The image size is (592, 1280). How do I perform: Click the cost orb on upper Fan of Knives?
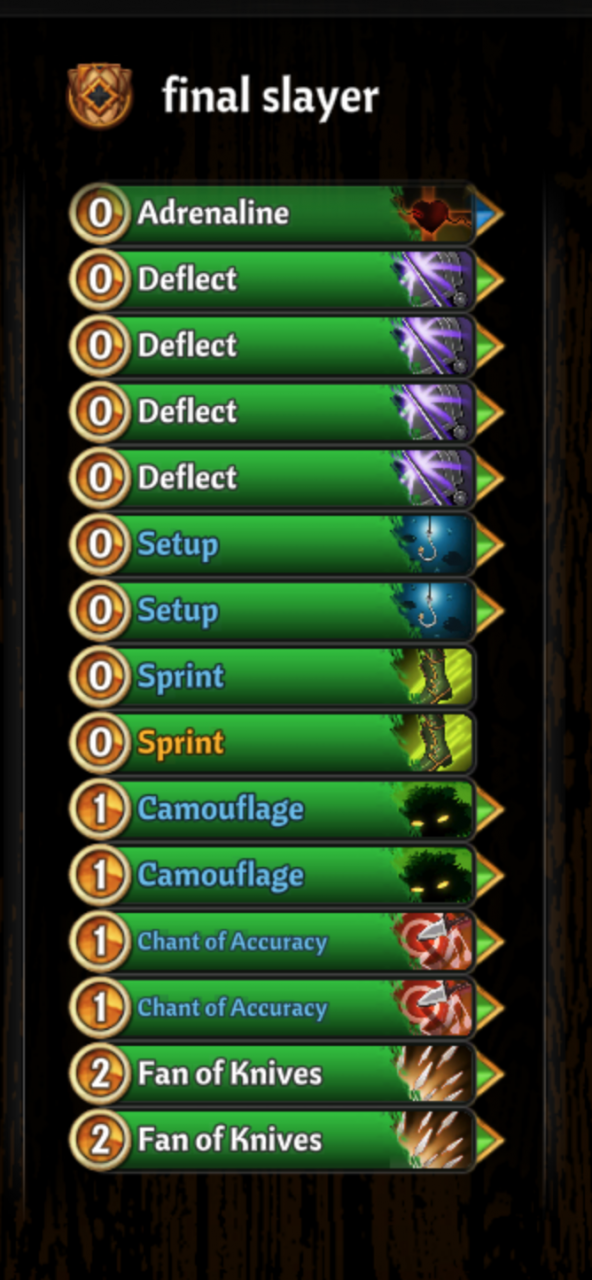100,1074
